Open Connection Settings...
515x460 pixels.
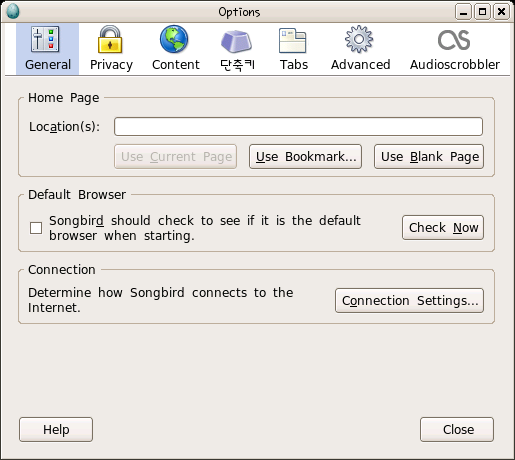click(409, 301)
